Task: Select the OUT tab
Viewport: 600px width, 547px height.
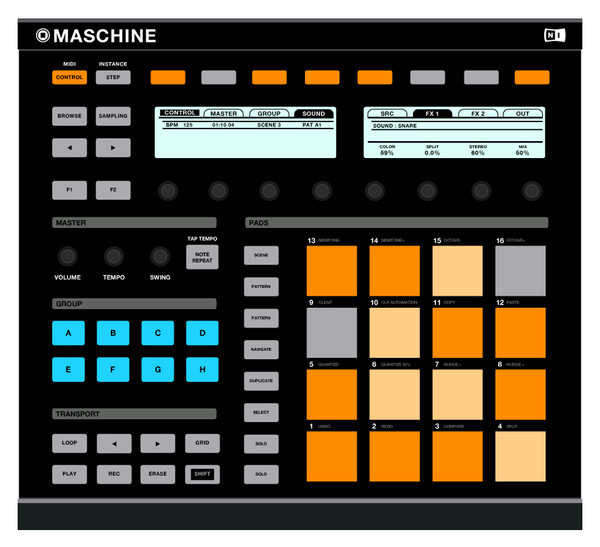Action: coord(523,114)
